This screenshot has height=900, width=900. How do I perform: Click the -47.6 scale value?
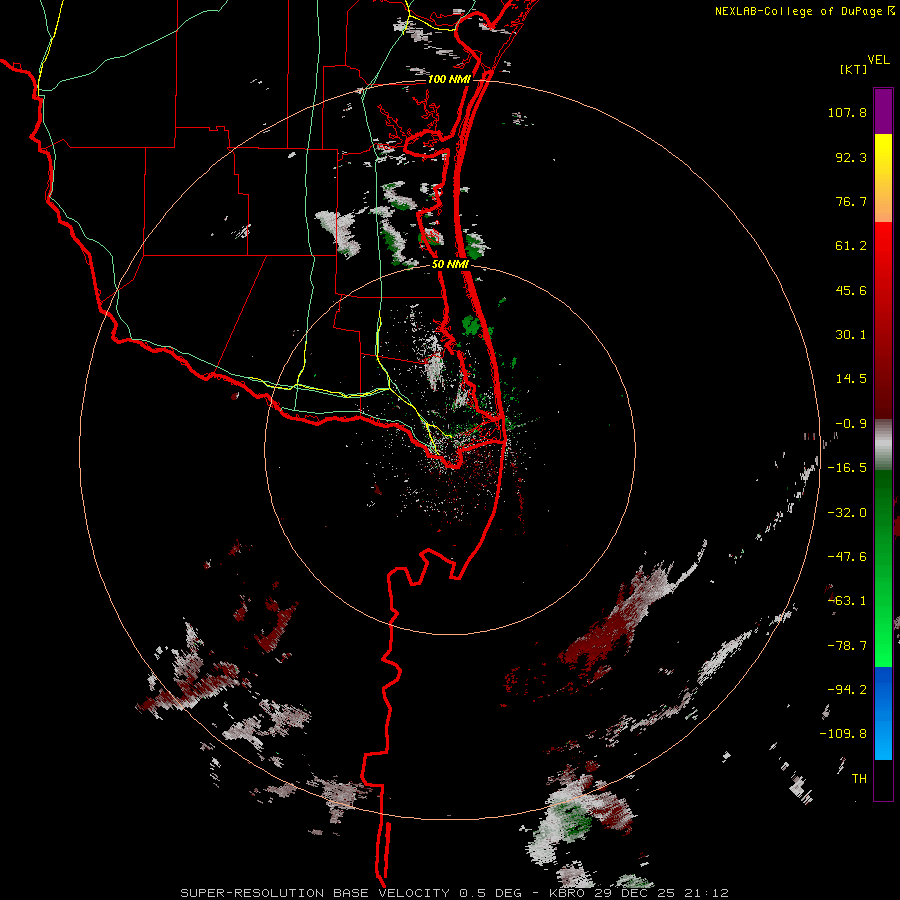tap(847, 557)
